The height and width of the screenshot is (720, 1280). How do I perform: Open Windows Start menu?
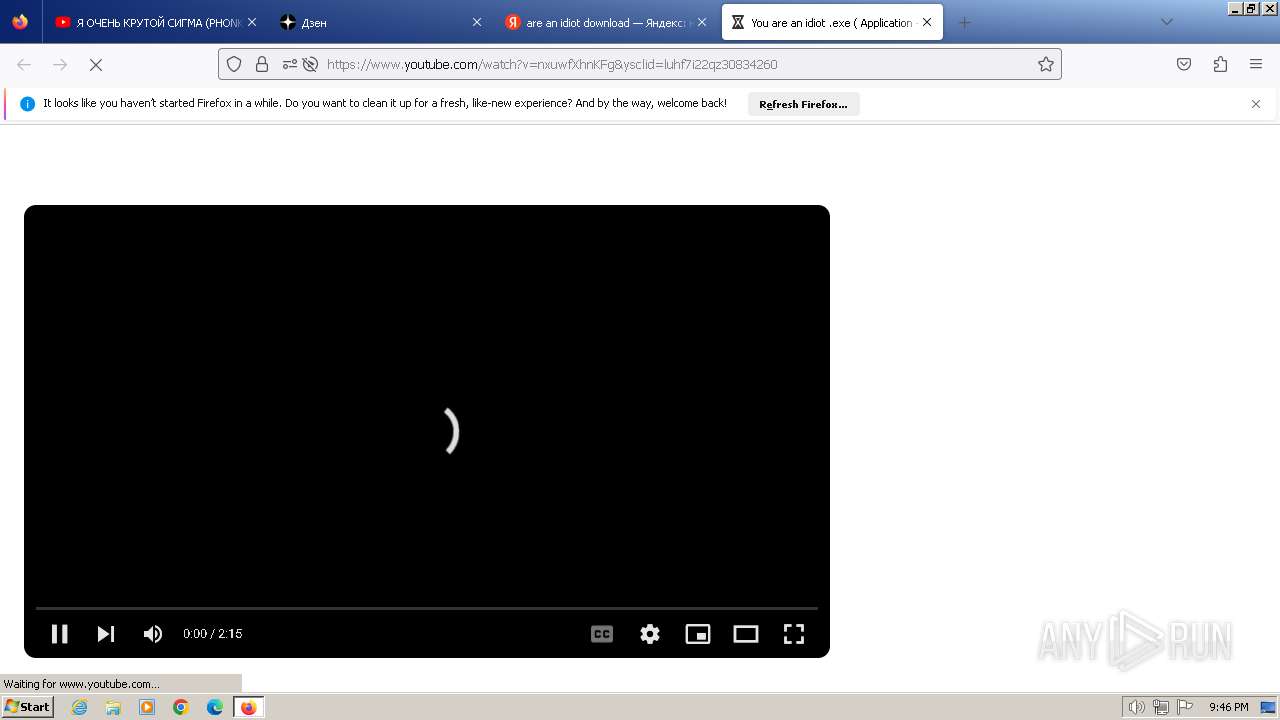(27, 707)
